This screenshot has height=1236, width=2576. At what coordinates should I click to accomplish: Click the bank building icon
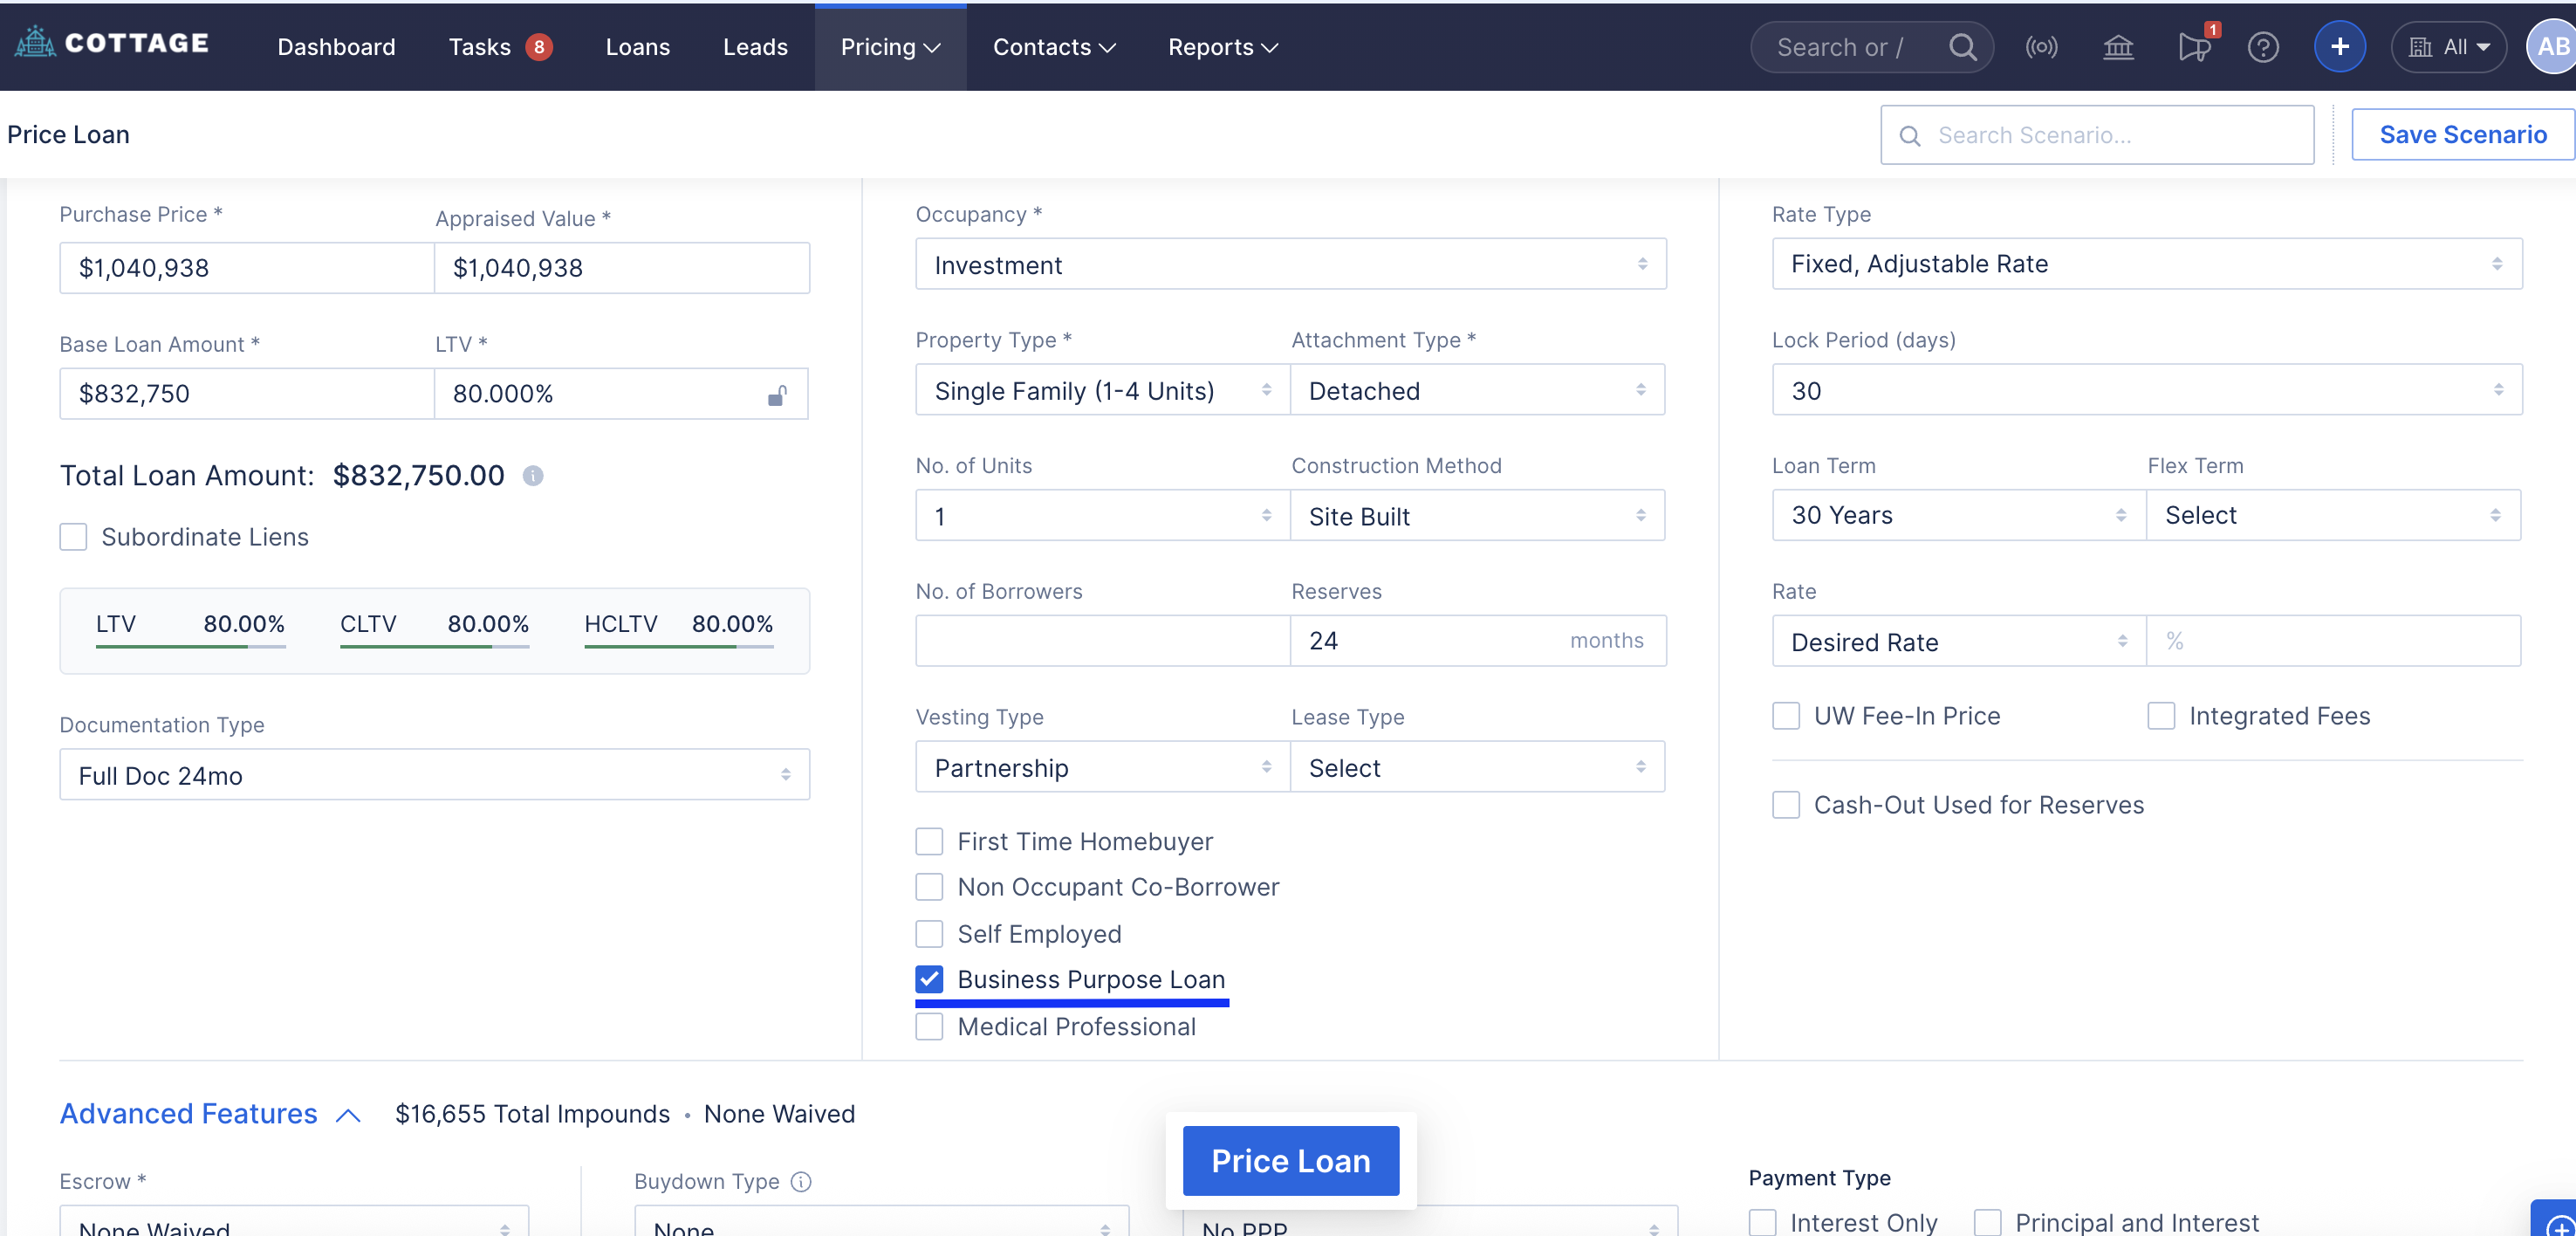pyautogui.click(x=2118, y=47)
